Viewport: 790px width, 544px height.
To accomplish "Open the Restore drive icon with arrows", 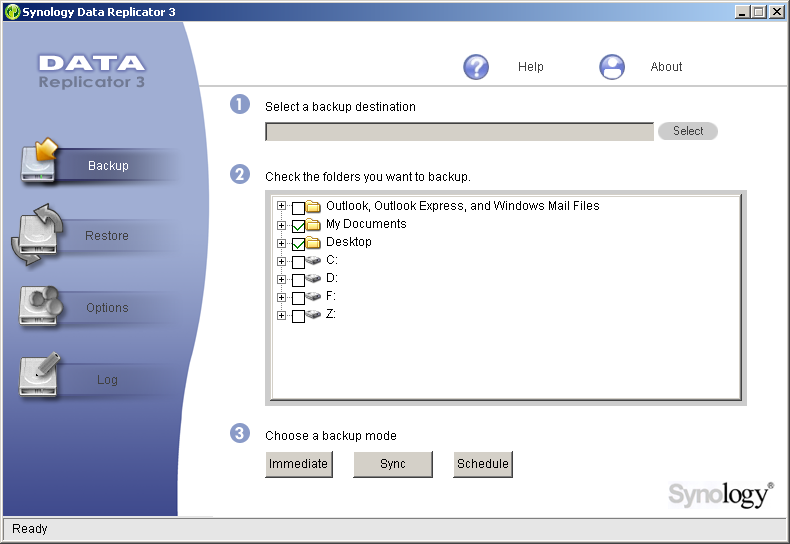I will 36,234.
